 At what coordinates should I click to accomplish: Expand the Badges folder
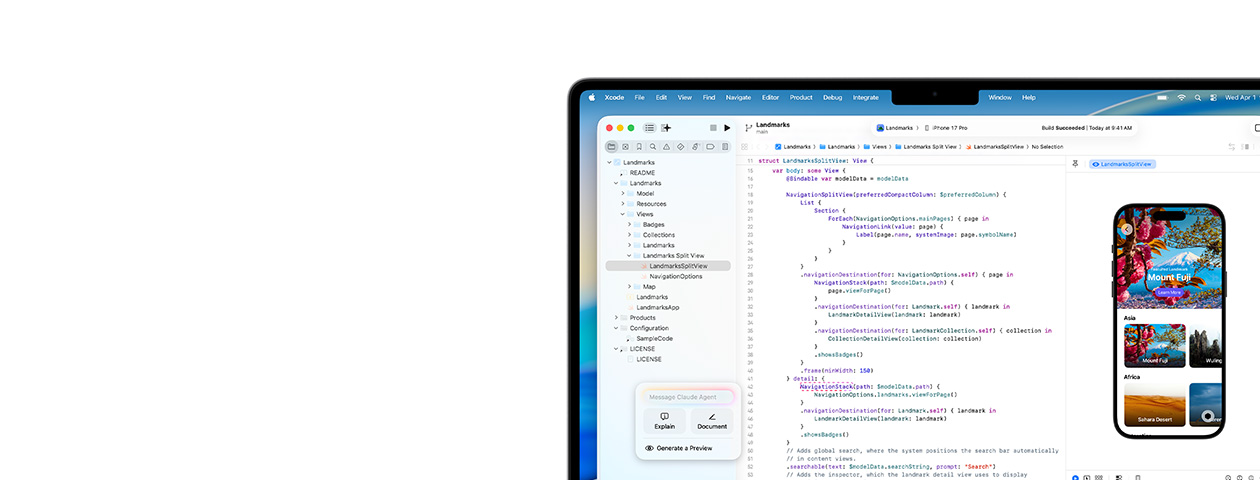click(629, 224)
